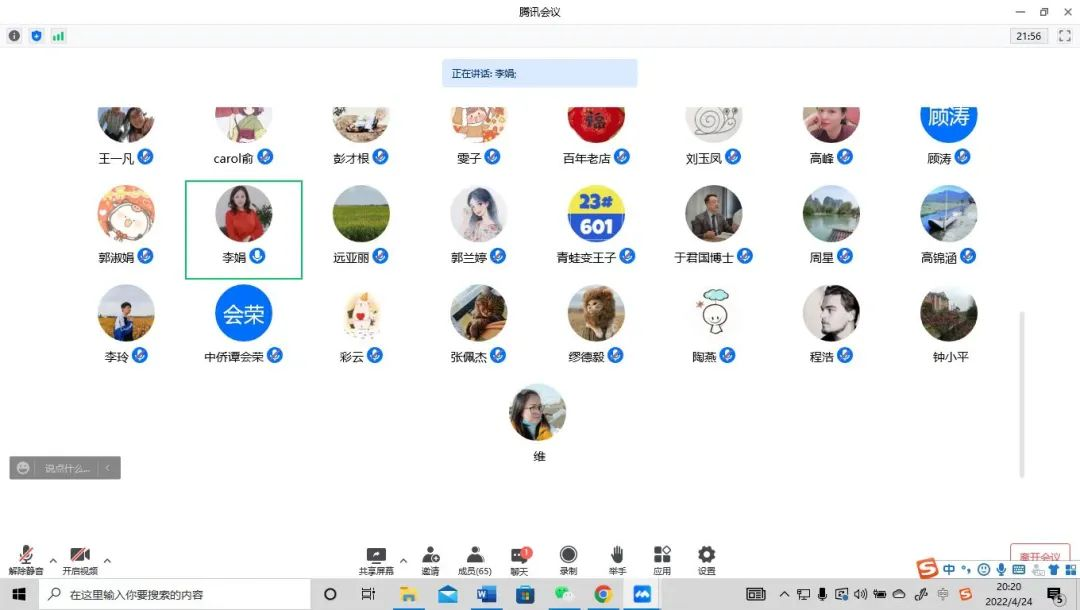Screen dimensions: 1080x610
Task: Expand audio options arrow beside 解除静音
Action: [x=53, y=560]
